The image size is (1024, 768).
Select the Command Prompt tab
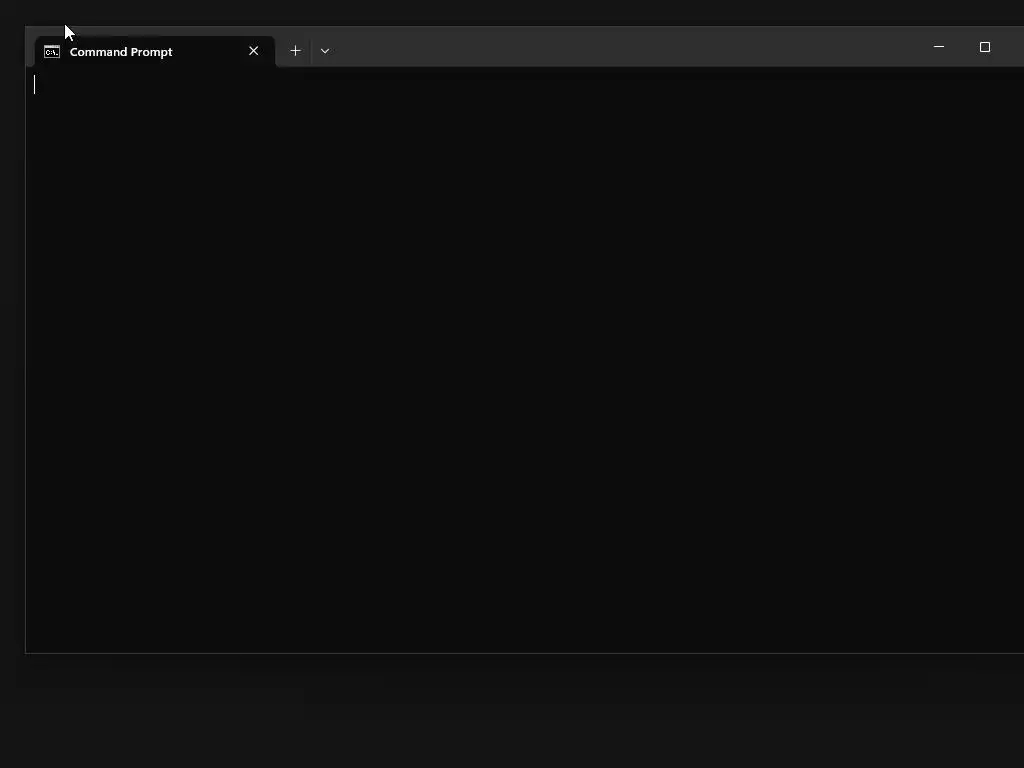click(155, 52)
